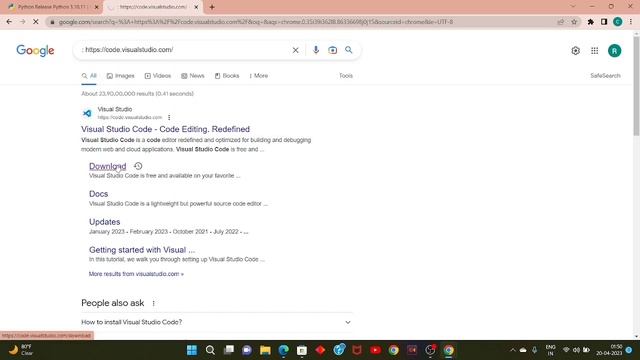Go back using browser back arrow
Viewport: 640px width, 360px height.
(x=9, y=22)
